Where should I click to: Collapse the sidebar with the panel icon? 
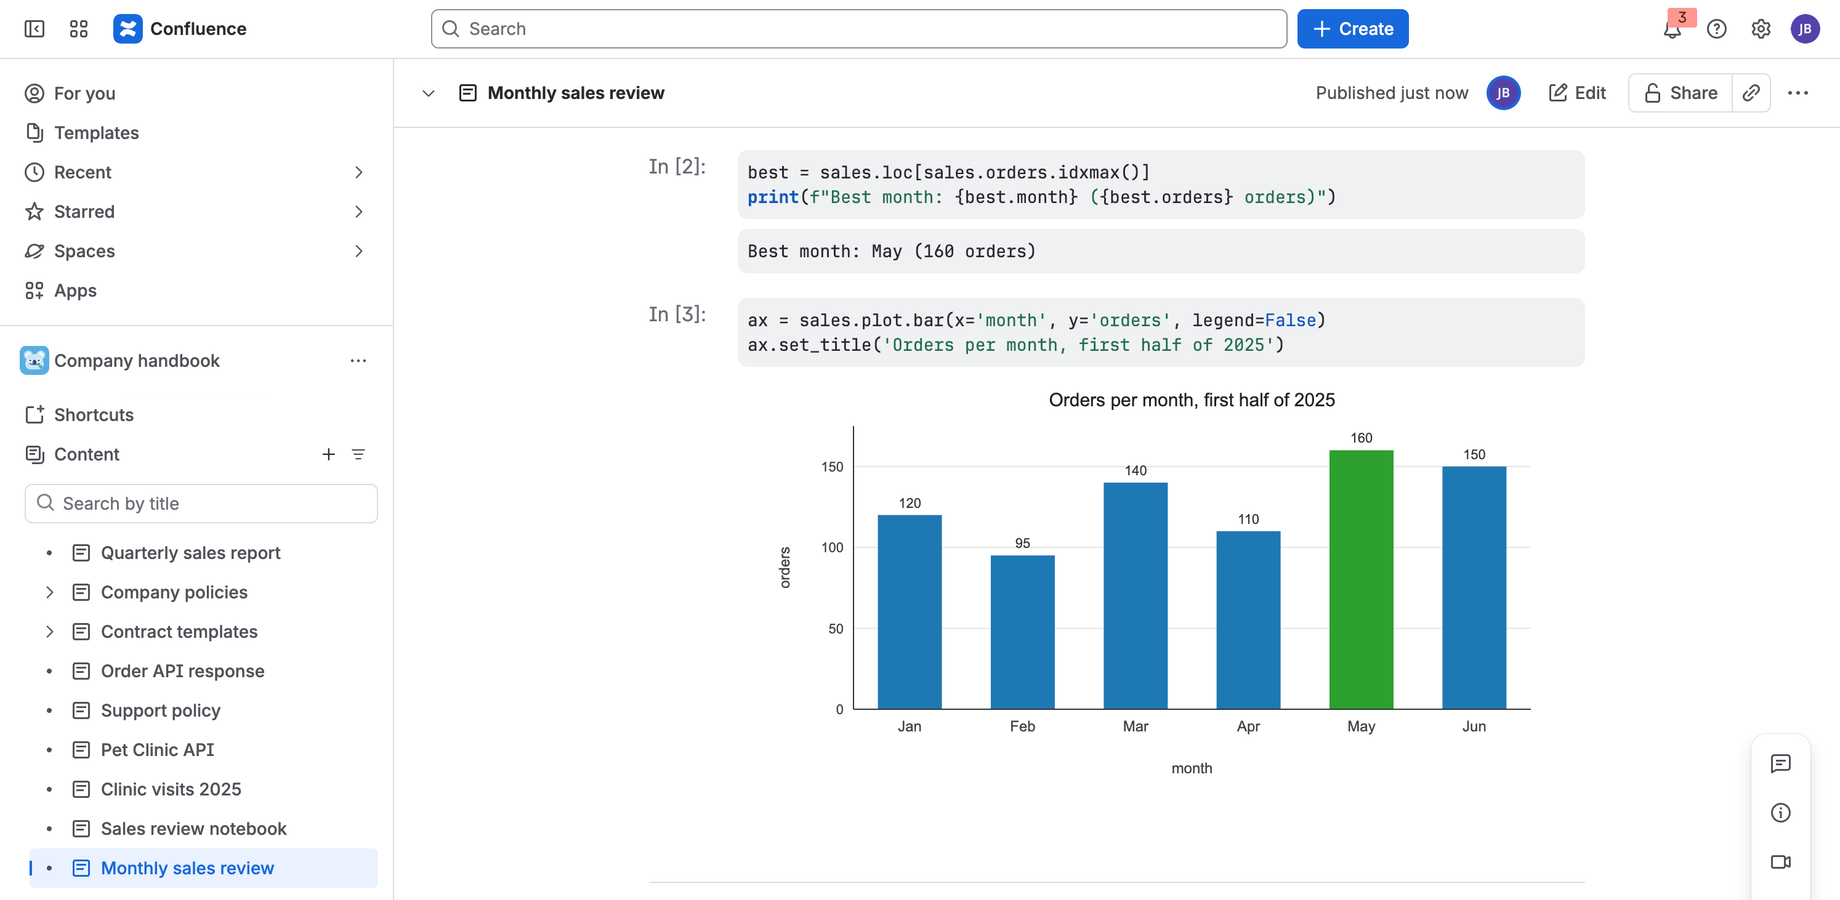(x=35, y=29)
